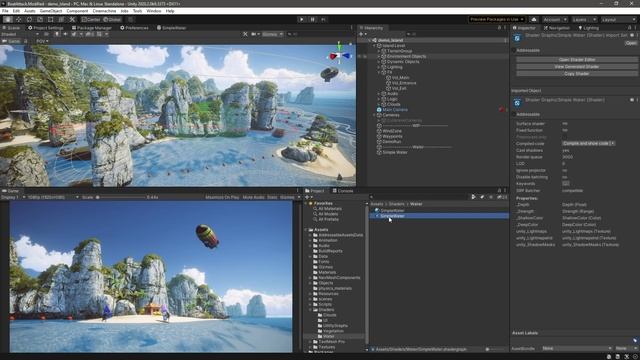Open the custom editor tools icon
The width and height of the screenshot is (640, 360).
click(x=72, y=20)
